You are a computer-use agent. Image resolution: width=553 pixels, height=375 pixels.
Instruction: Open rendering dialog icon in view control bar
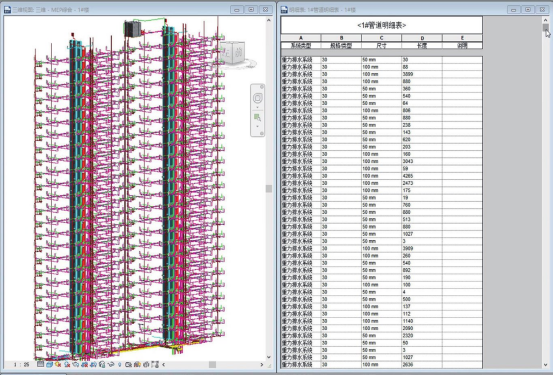point(76,364)
